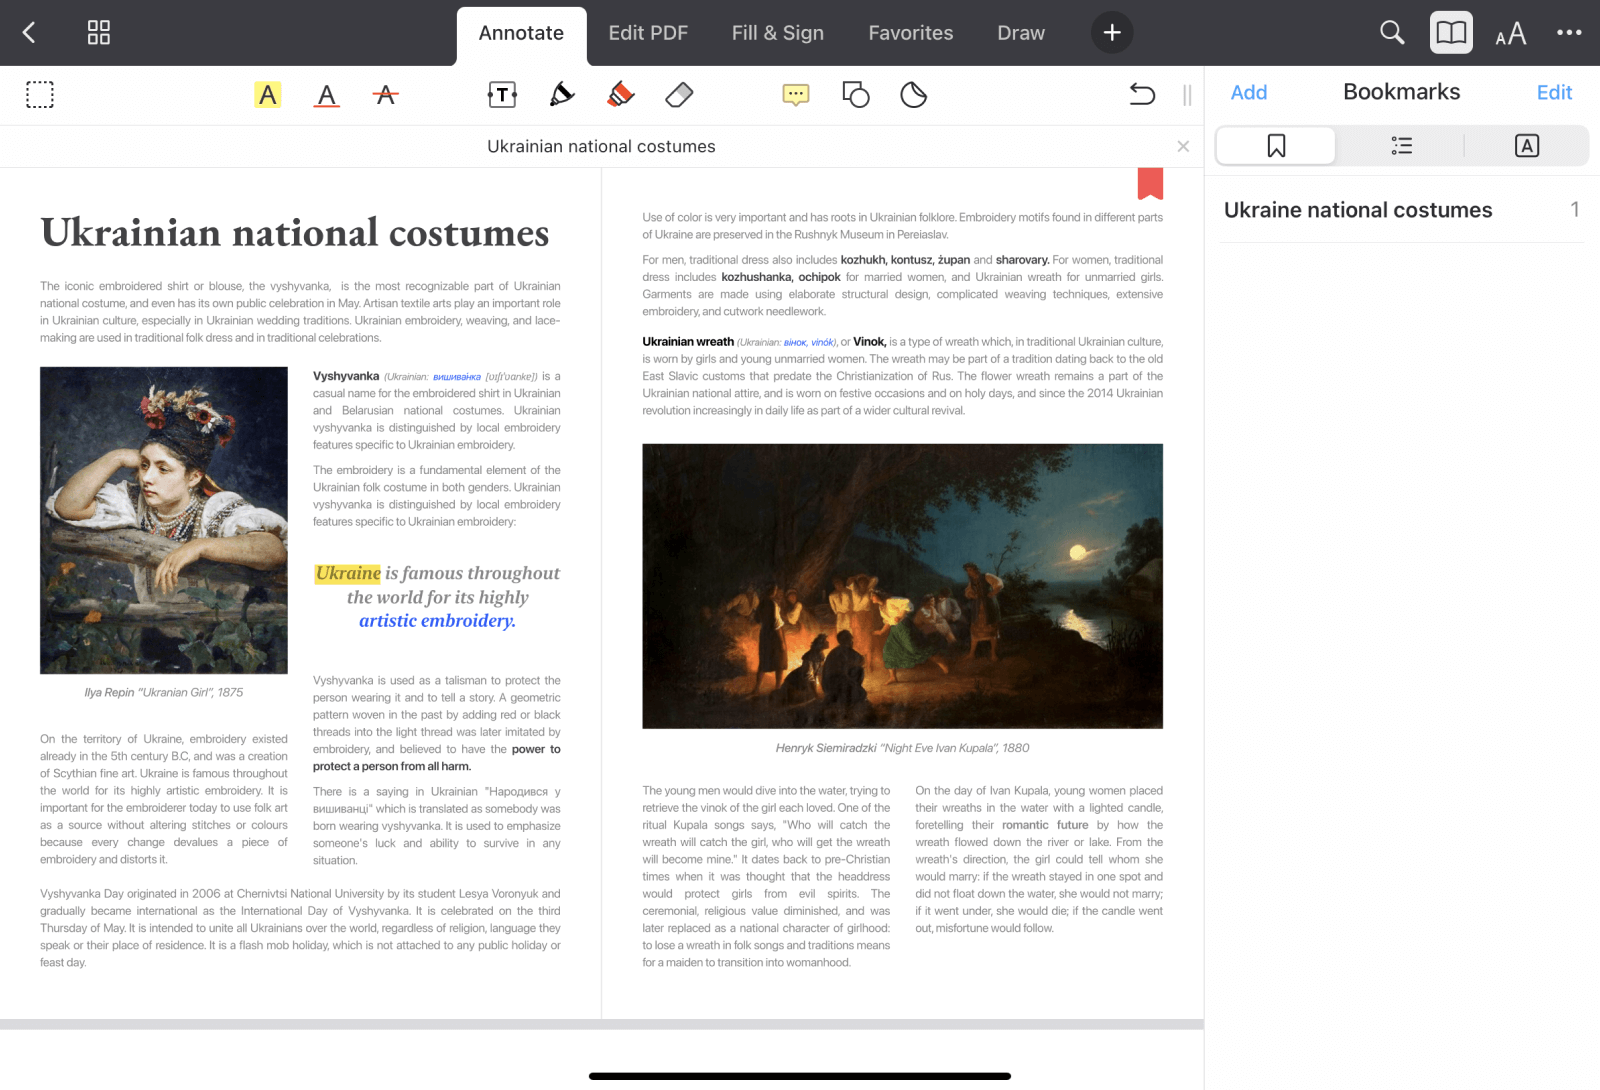
Task: Undo the last action
Action: tap(1142, 95)
